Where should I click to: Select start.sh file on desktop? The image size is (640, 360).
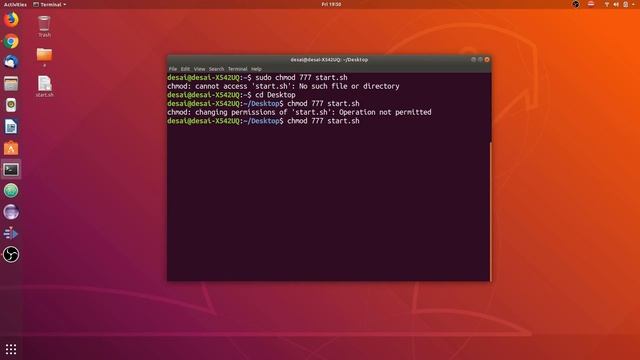(44, 87)
